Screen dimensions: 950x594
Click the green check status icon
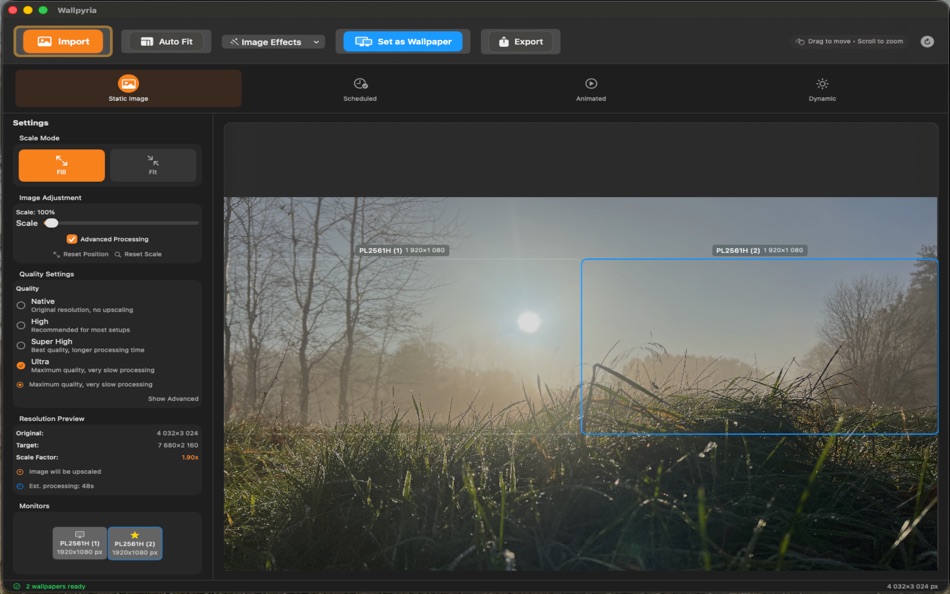(16, 586)
